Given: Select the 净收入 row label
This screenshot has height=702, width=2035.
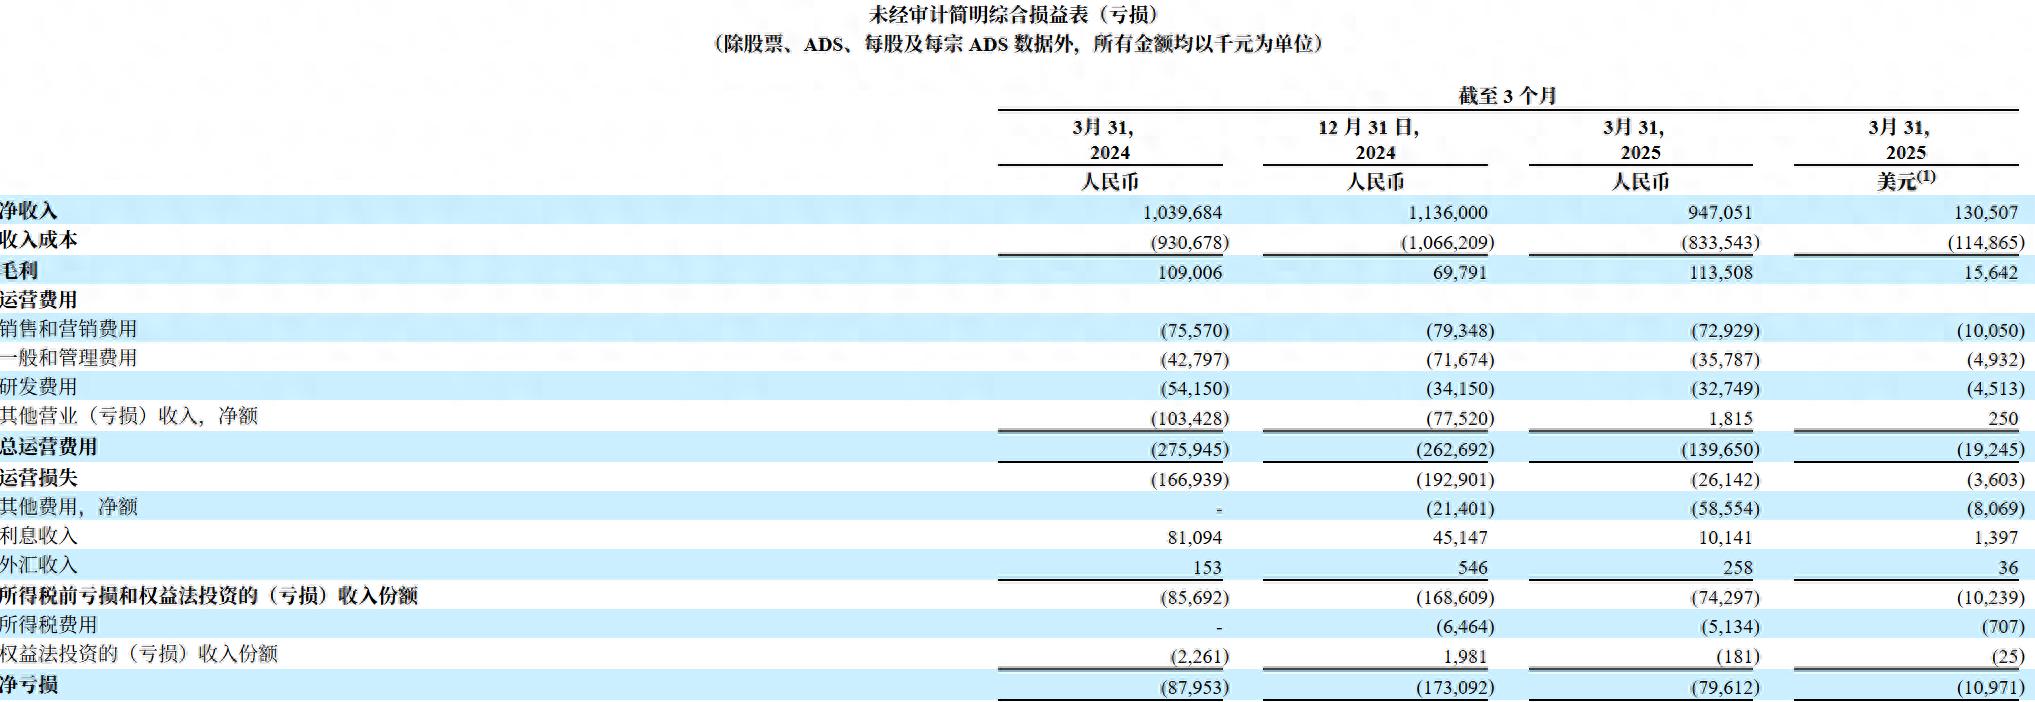Looking at the screenshot, I should [29, 211].
